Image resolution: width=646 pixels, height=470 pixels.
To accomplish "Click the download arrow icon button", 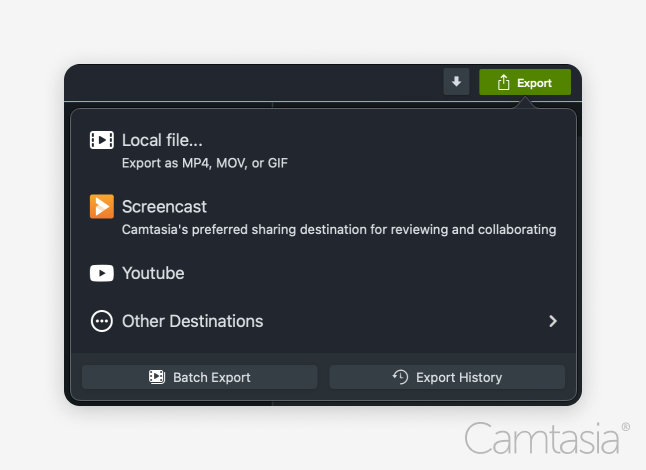I will [456, 82].
